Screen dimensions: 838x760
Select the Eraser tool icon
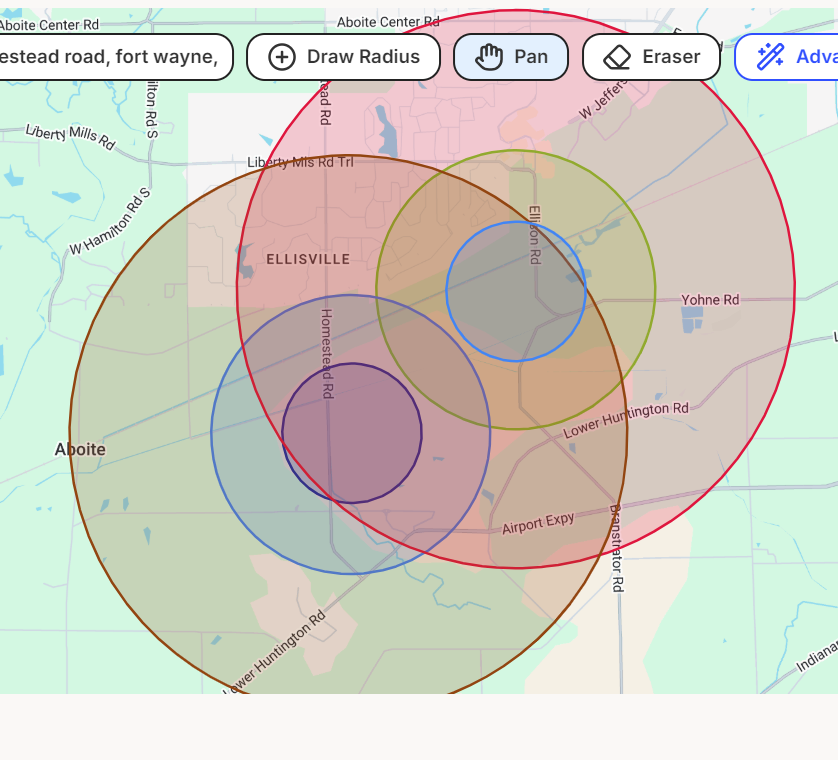pos(617,57)
